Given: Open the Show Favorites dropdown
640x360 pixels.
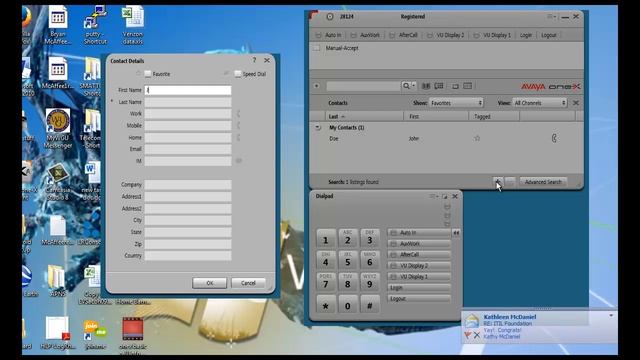Looking at the screenshot, I should (456, 103).
